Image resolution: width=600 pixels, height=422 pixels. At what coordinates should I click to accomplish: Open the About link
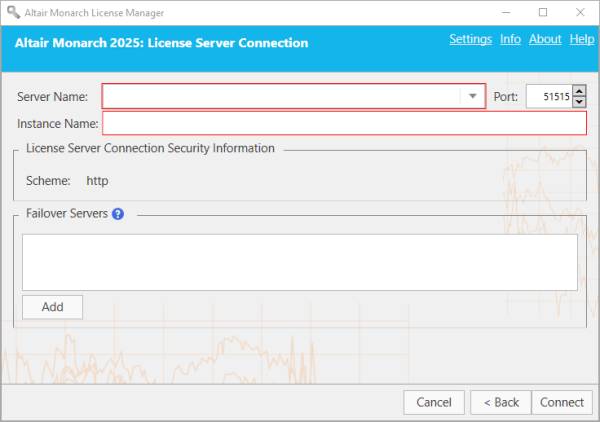545,39
